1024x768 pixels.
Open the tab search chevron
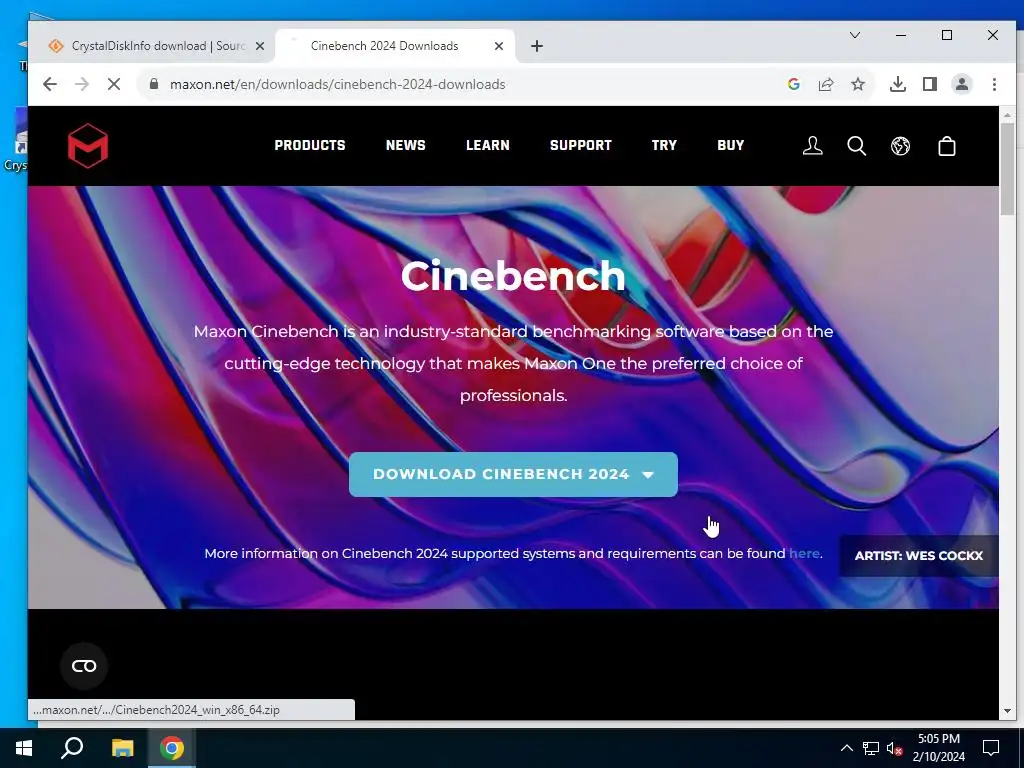[x=855, y=35]
